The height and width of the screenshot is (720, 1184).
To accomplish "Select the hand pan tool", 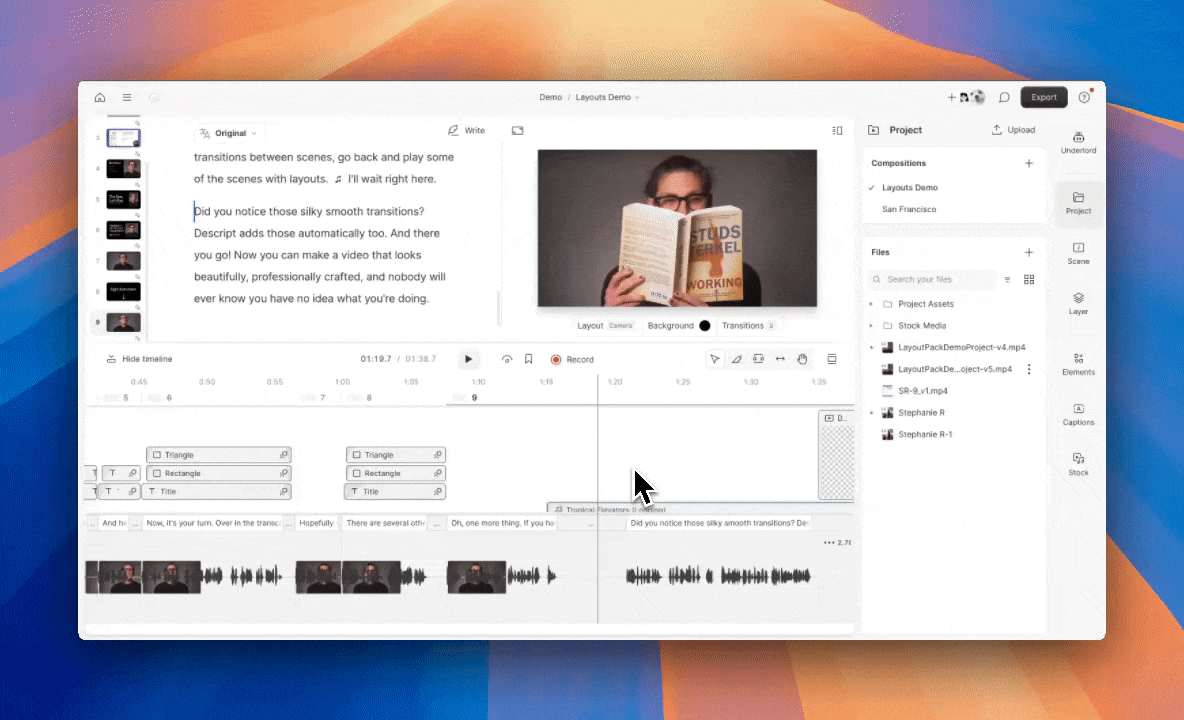I will pyautogui.click(x=802, y=359).
